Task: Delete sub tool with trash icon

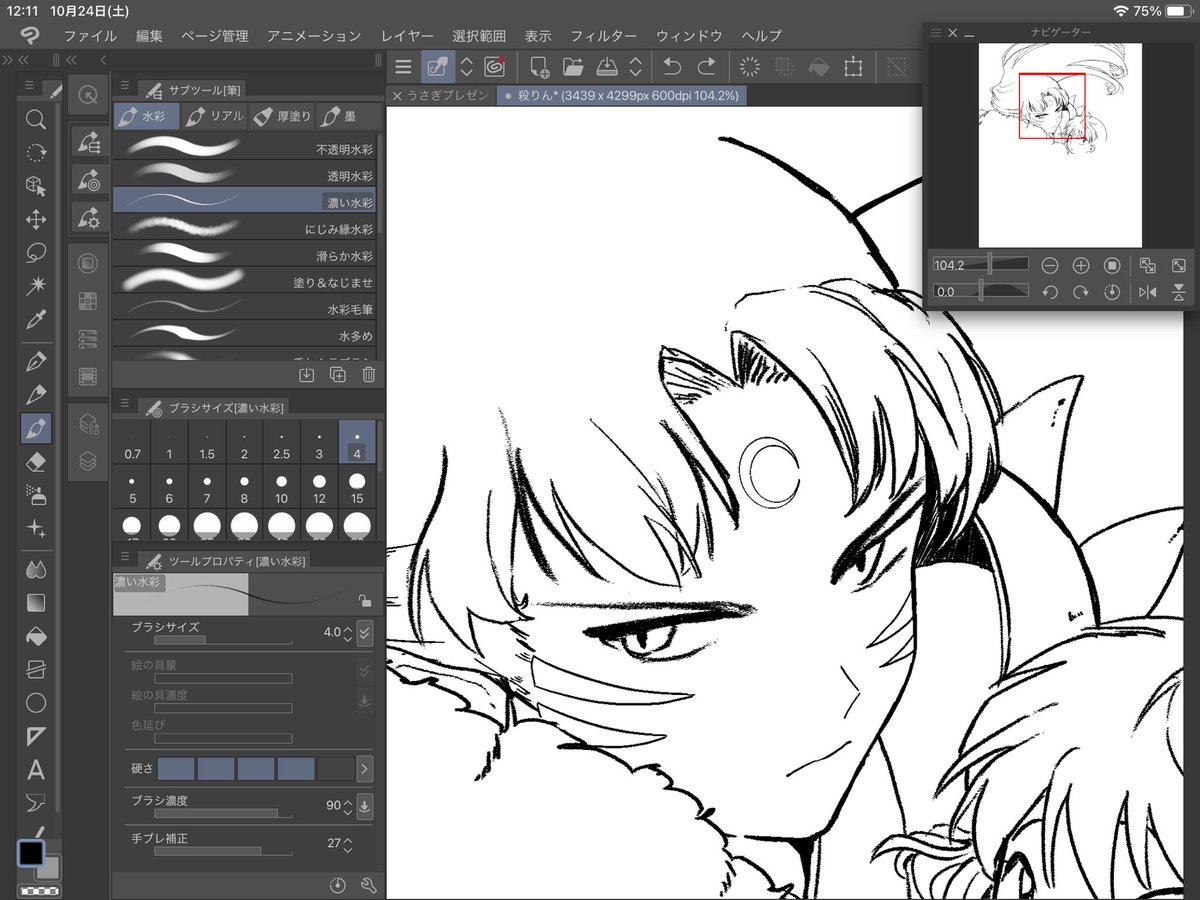Action: pos(369,375)
